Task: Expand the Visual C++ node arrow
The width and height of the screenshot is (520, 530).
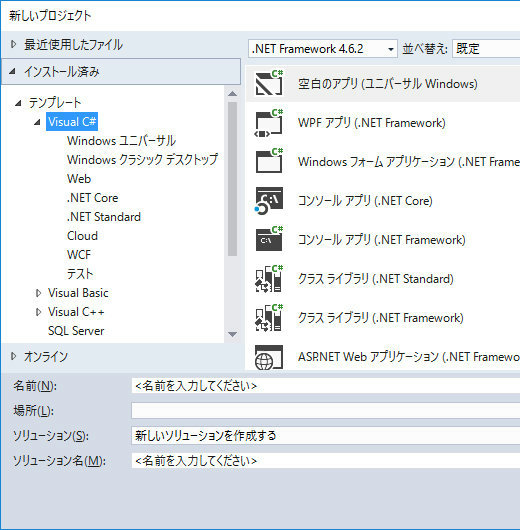Action: coord(39,312)
